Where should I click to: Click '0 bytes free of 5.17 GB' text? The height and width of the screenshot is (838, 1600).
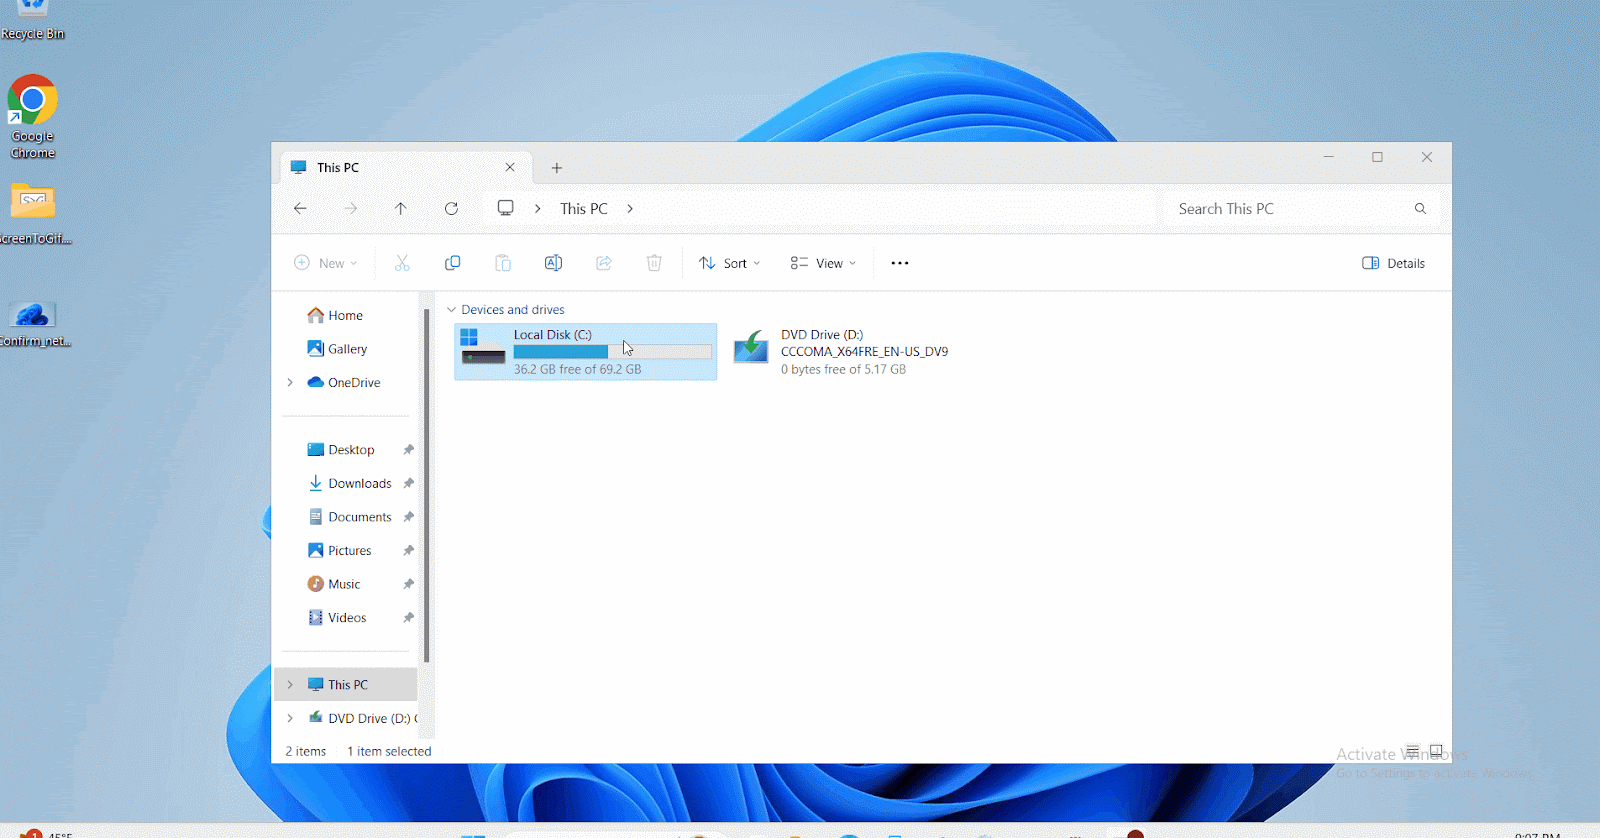843,369
